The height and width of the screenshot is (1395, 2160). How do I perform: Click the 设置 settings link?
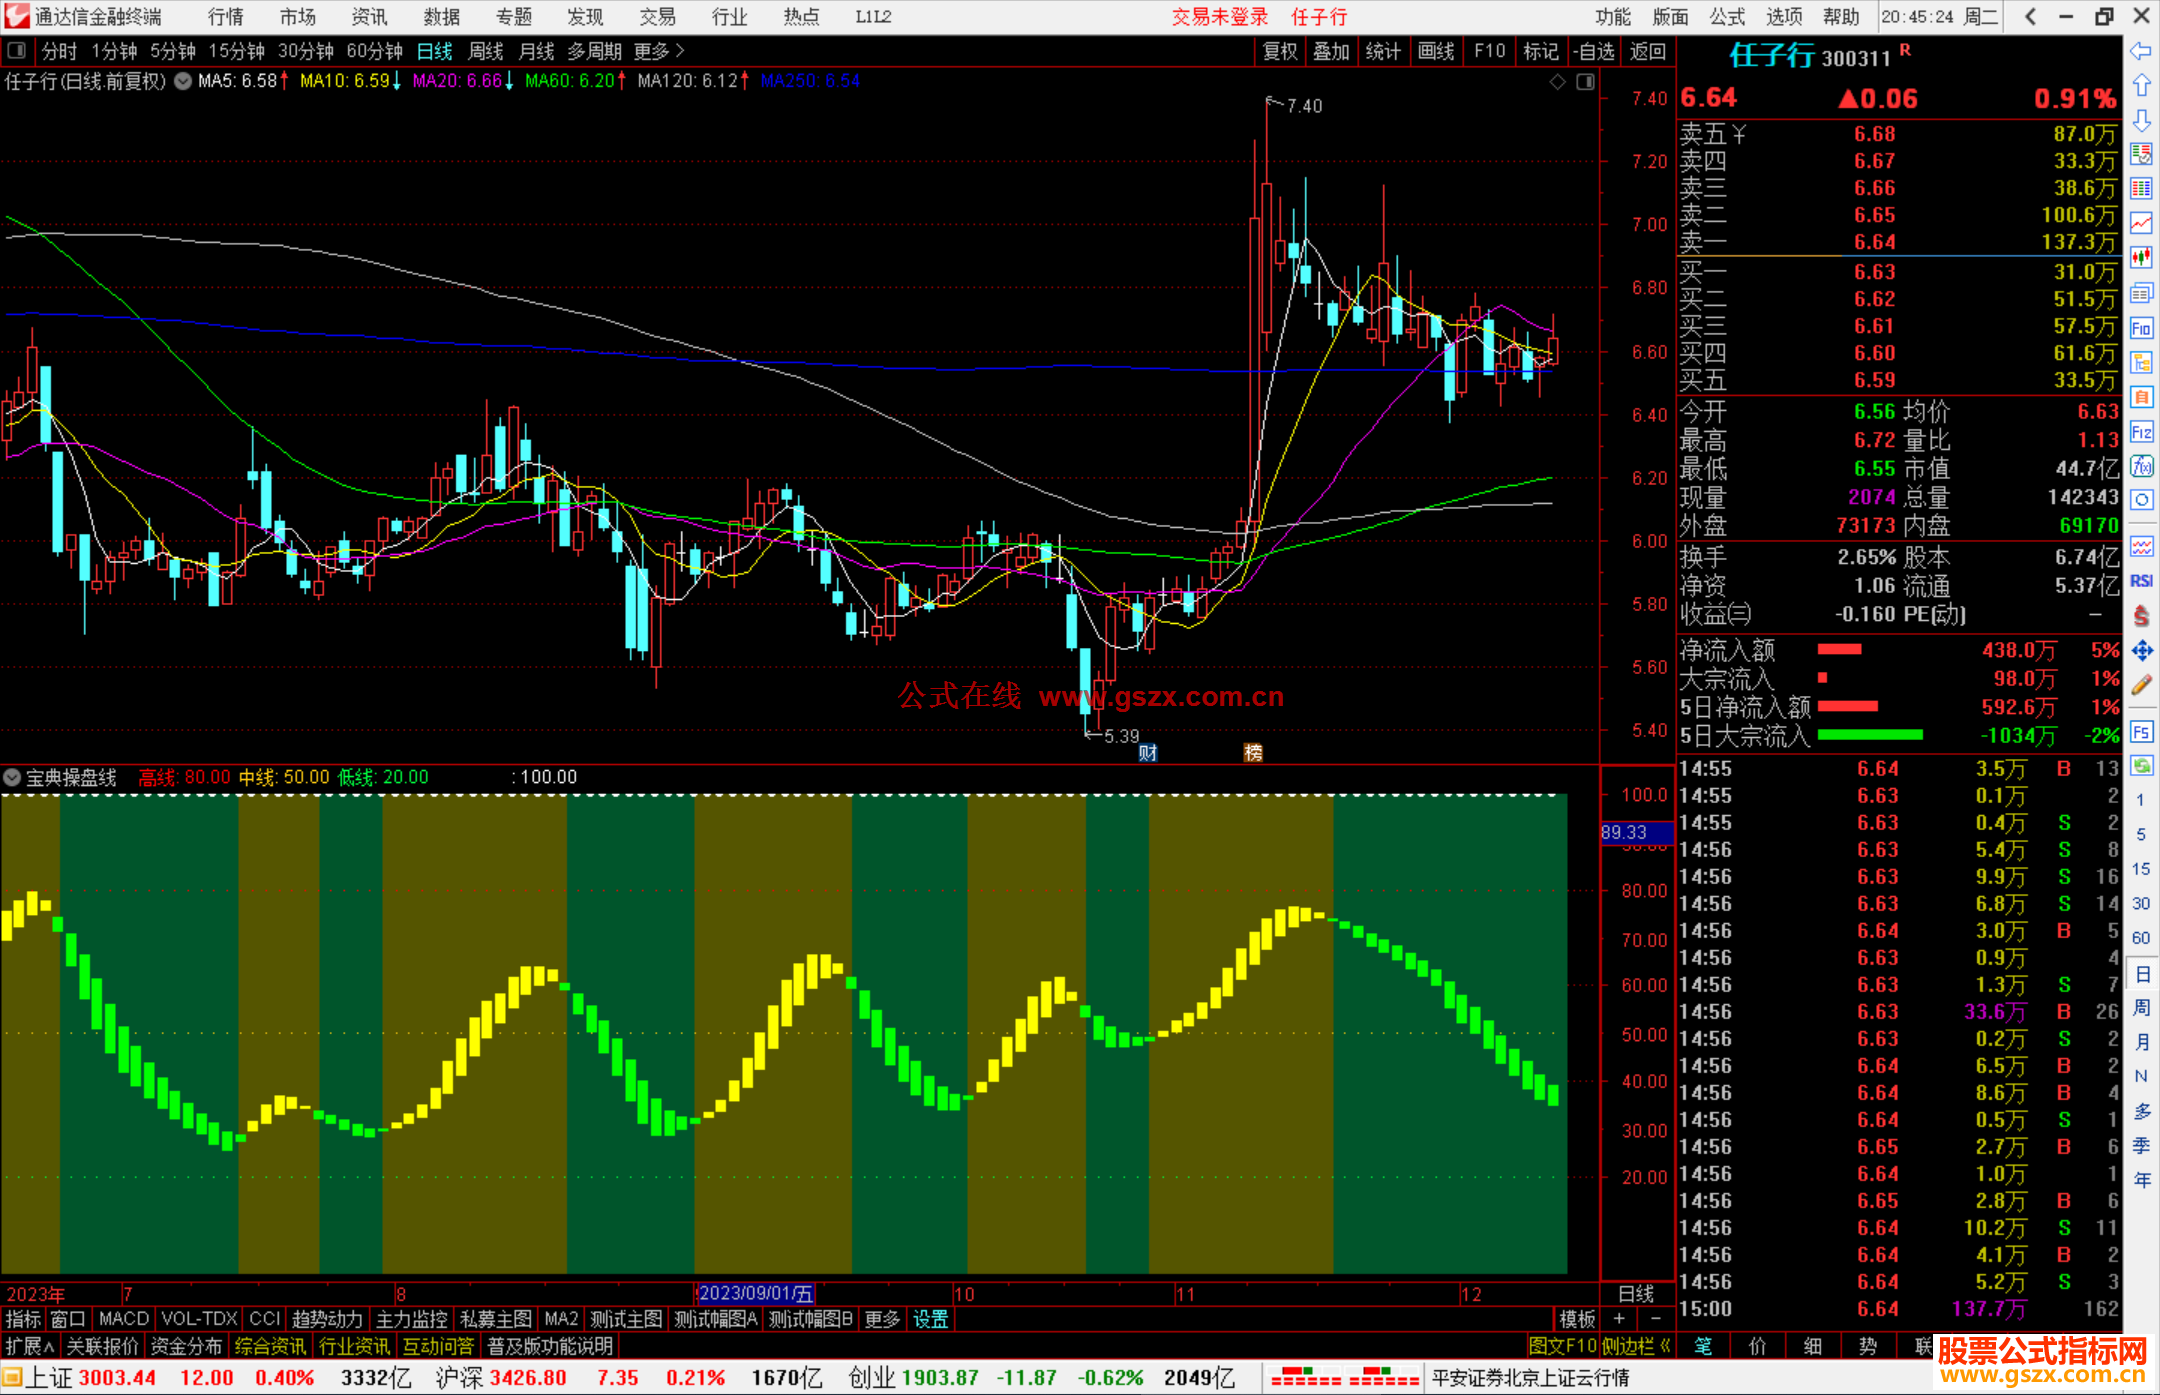pos(930,1319)
